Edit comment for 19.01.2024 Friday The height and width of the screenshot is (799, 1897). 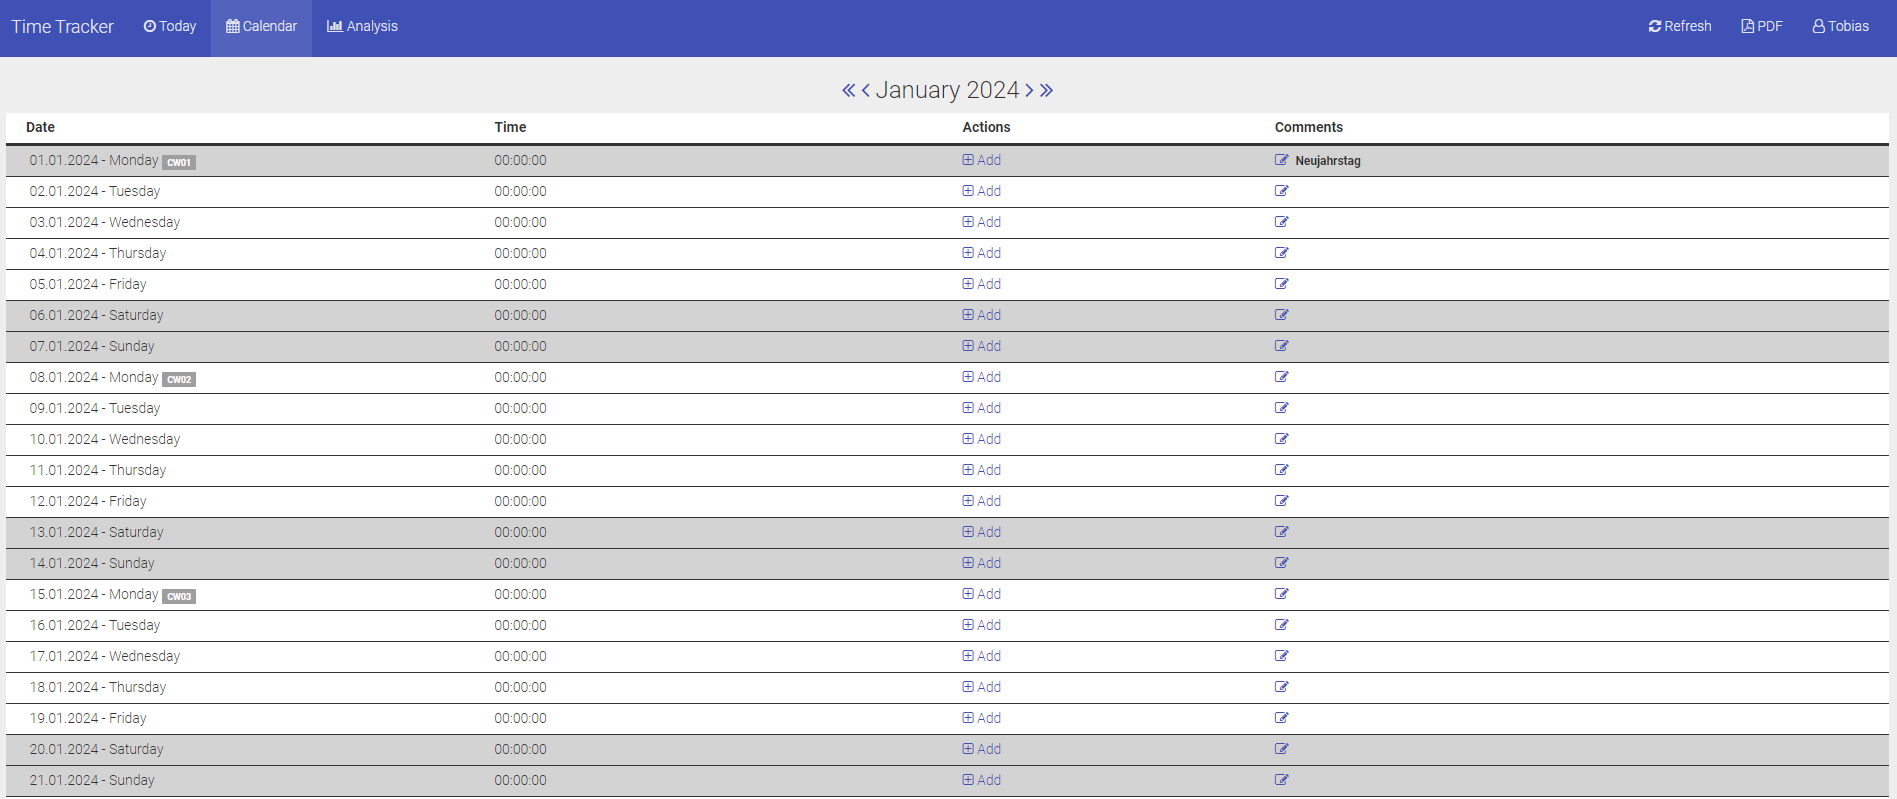1282,718
